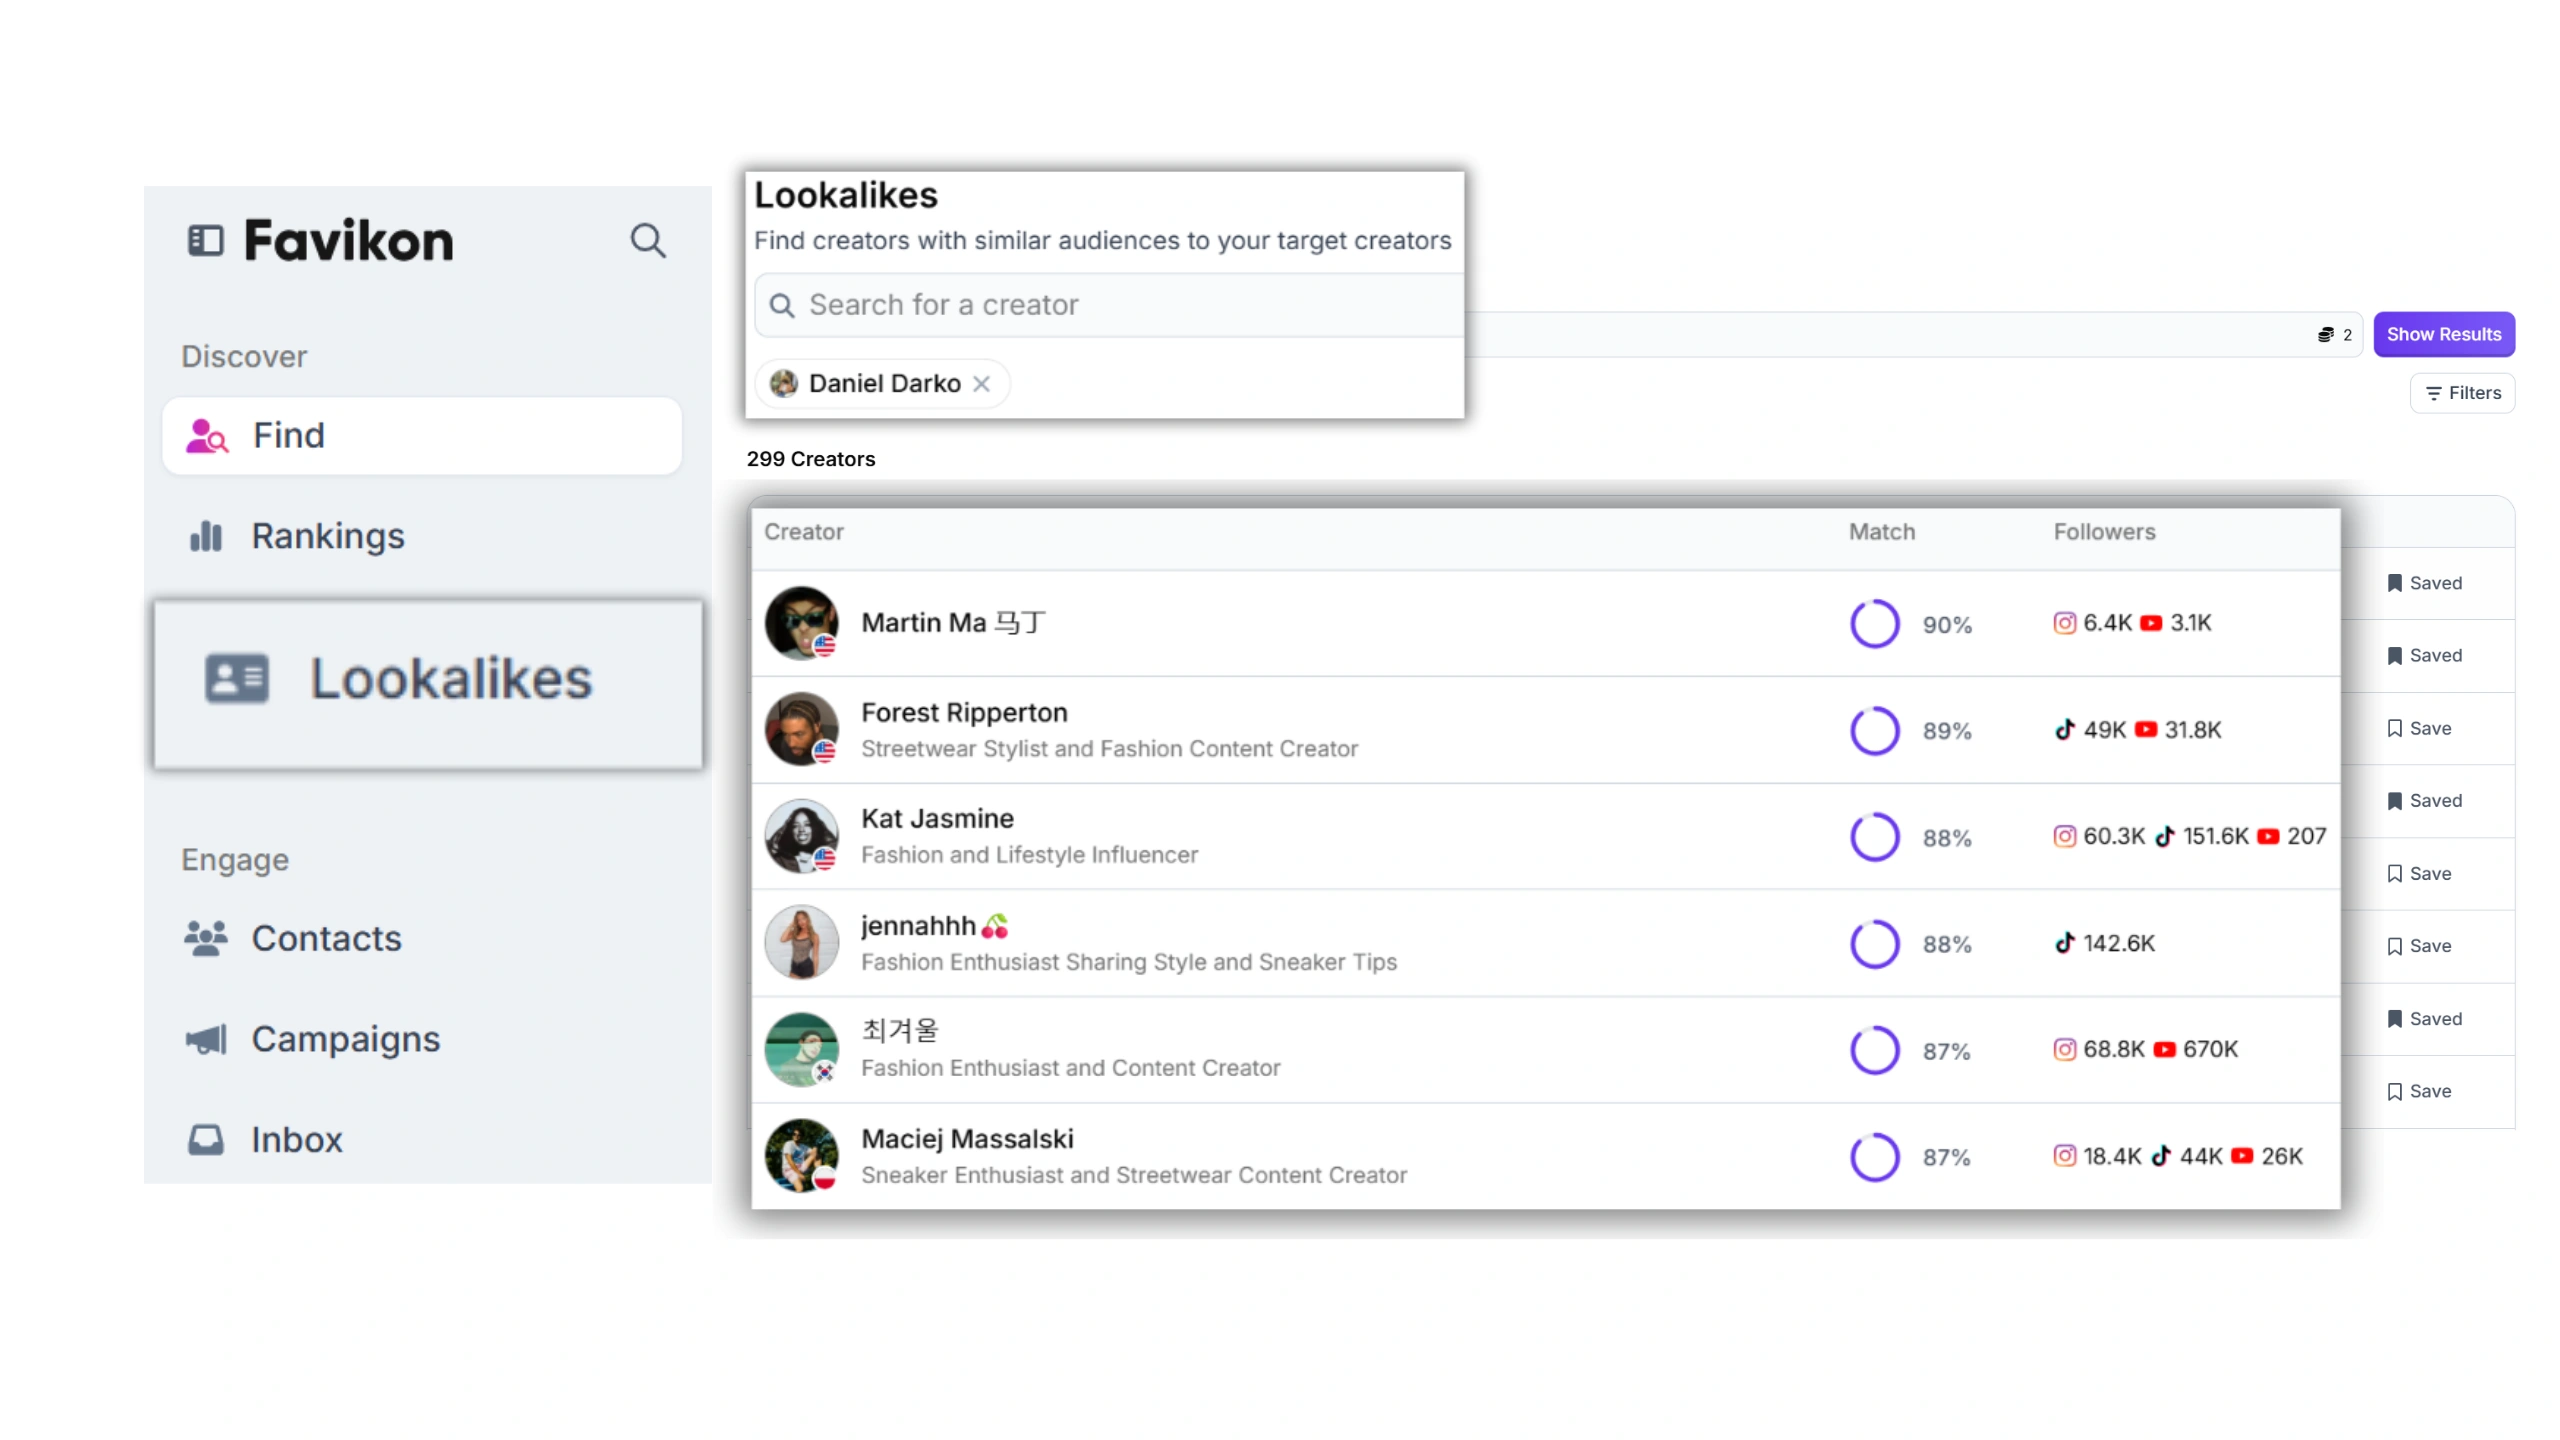Click jennahhh's 88% match progress ring
Screen dimensions: 2560x1440
tap(1874, 944)
